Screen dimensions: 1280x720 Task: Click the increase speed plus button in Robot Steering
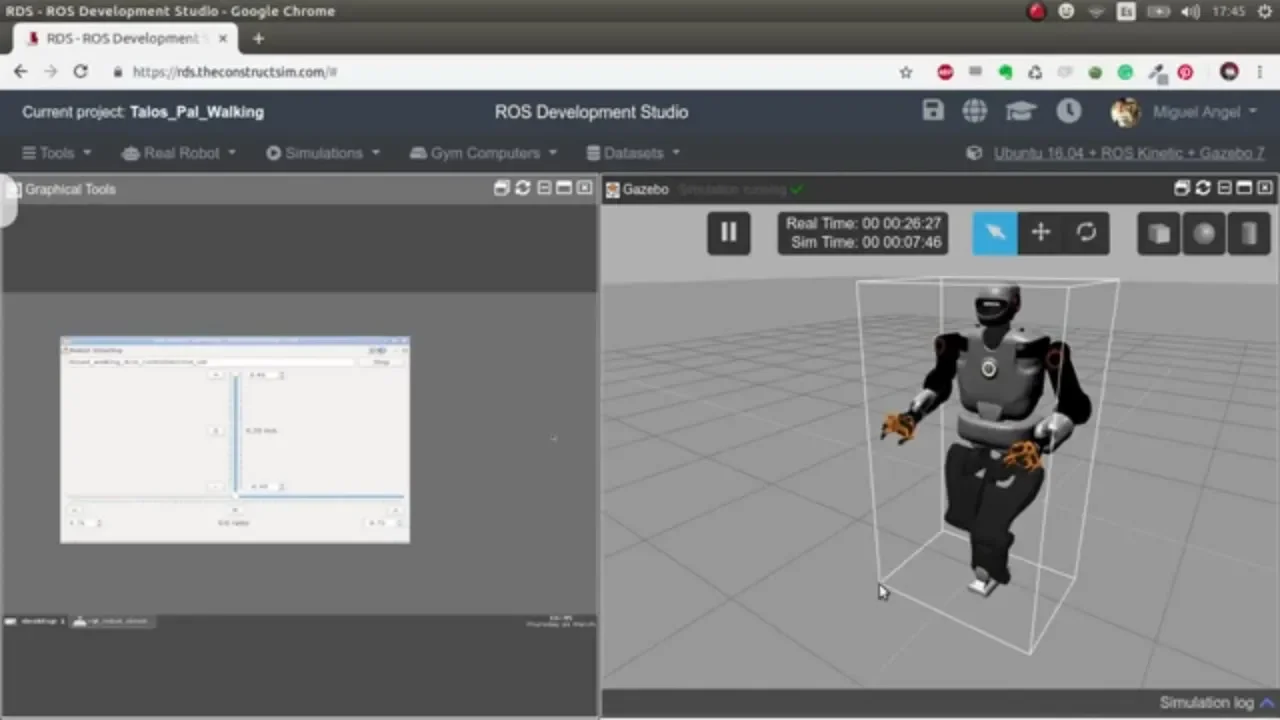tap(216, 374)
